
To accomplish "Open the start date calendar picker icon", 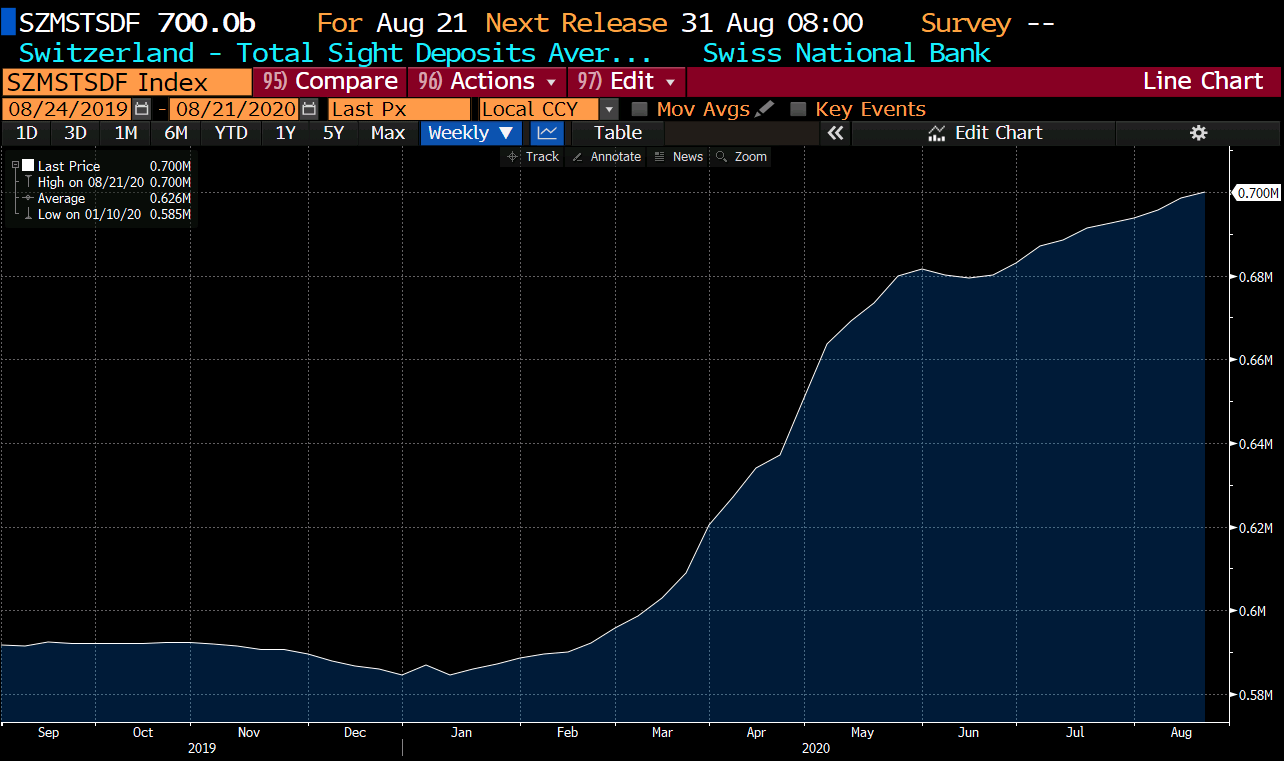I will point(142,109).
